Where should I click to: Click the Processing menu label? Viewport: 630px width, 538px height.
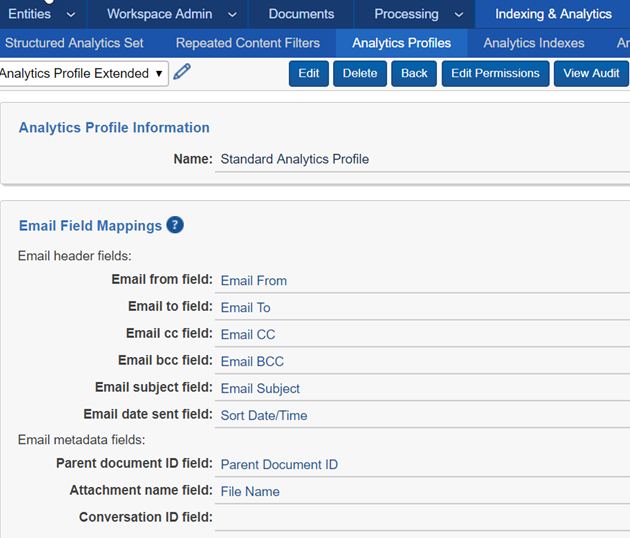(x=406, y=14)
